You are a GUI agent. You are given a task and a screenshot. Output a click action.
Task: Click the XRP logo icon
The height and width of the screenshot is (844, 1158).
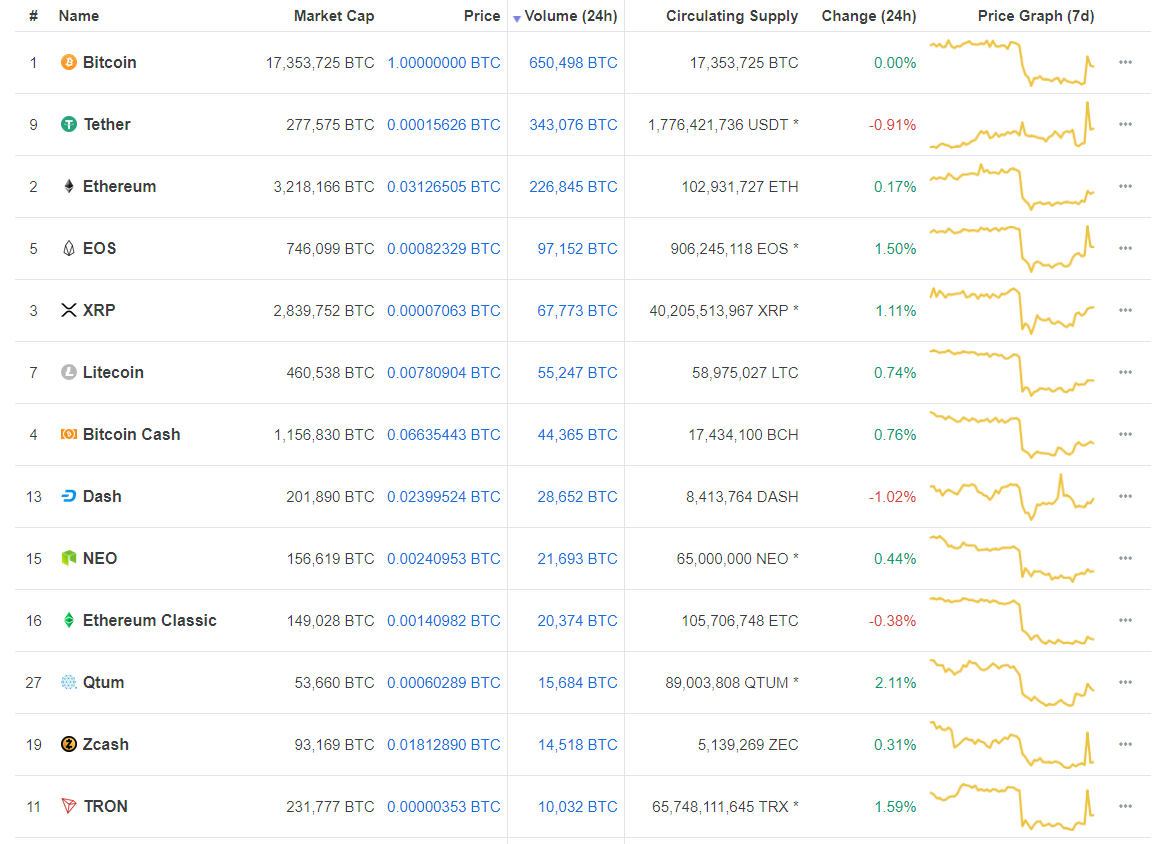tap(69, 310)
